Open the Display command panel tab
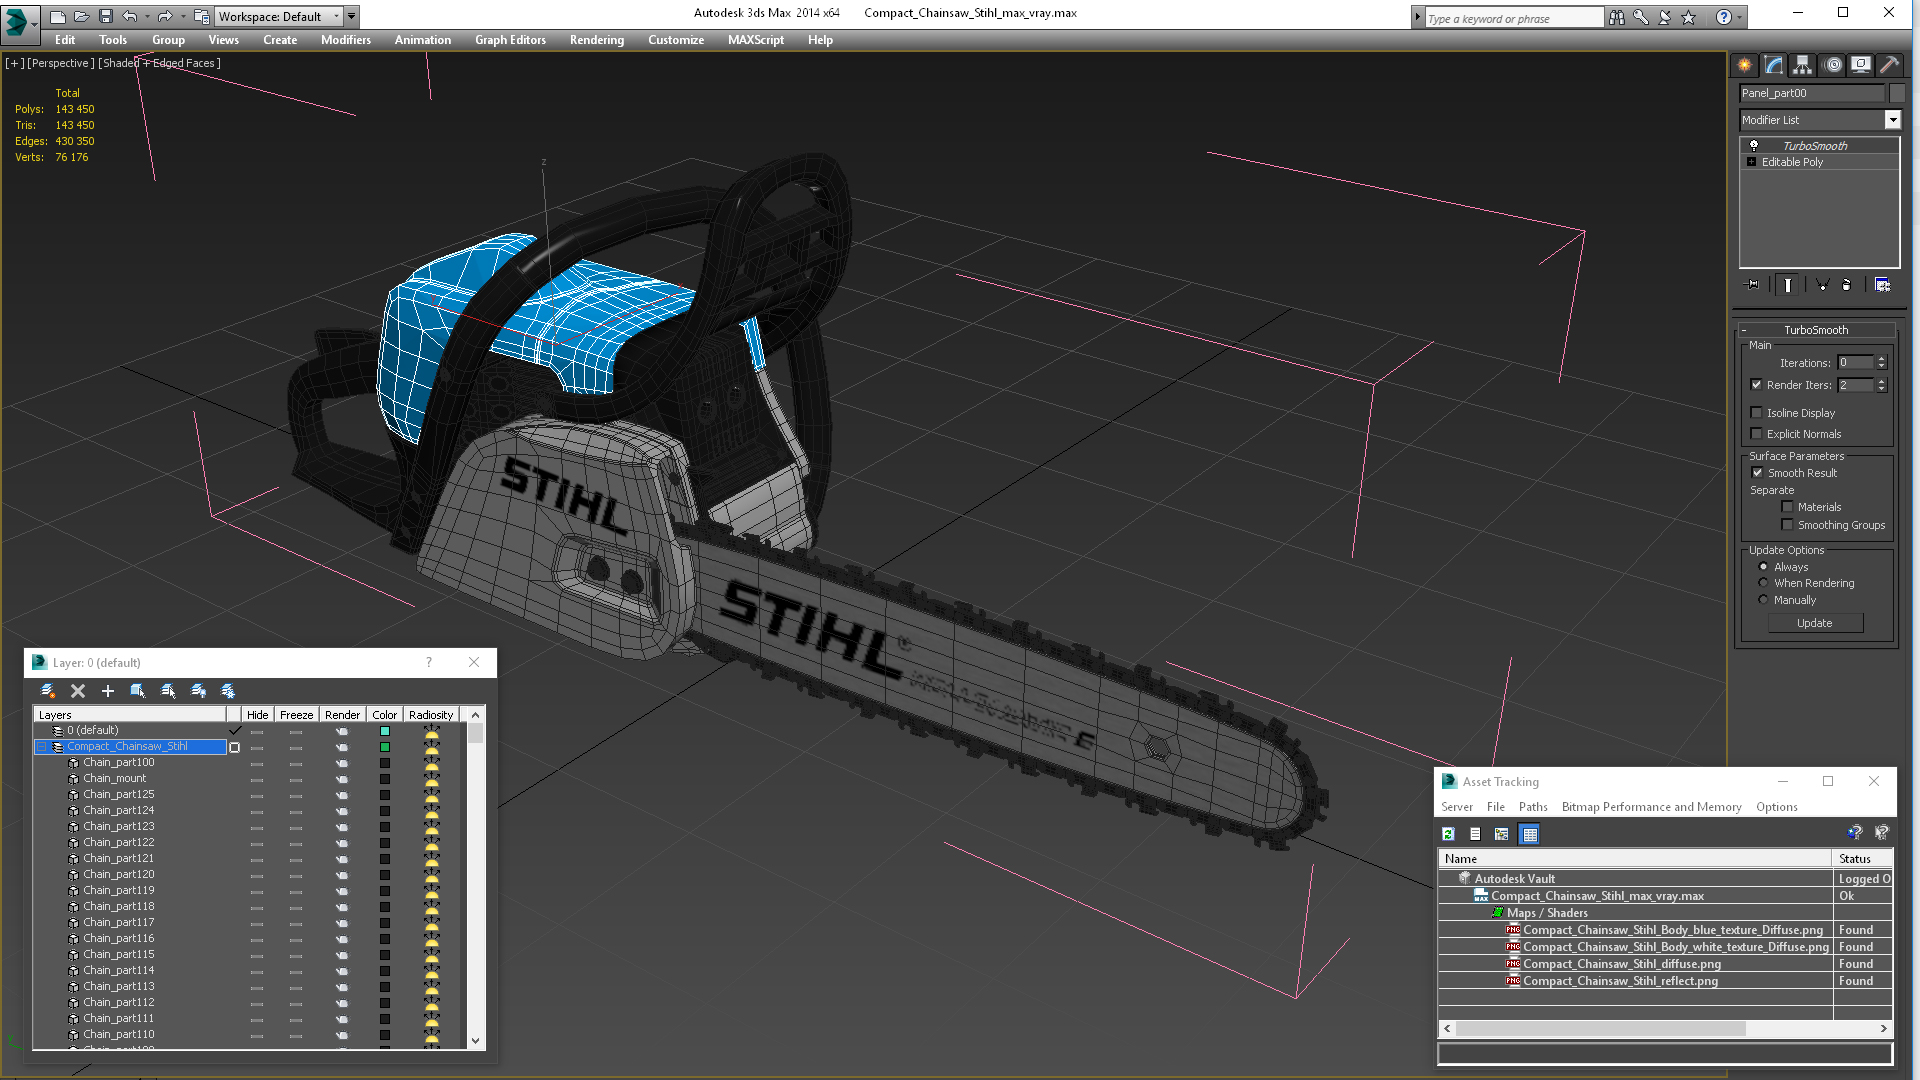Screen dimensions: 1920x1080 (1861, 65)
